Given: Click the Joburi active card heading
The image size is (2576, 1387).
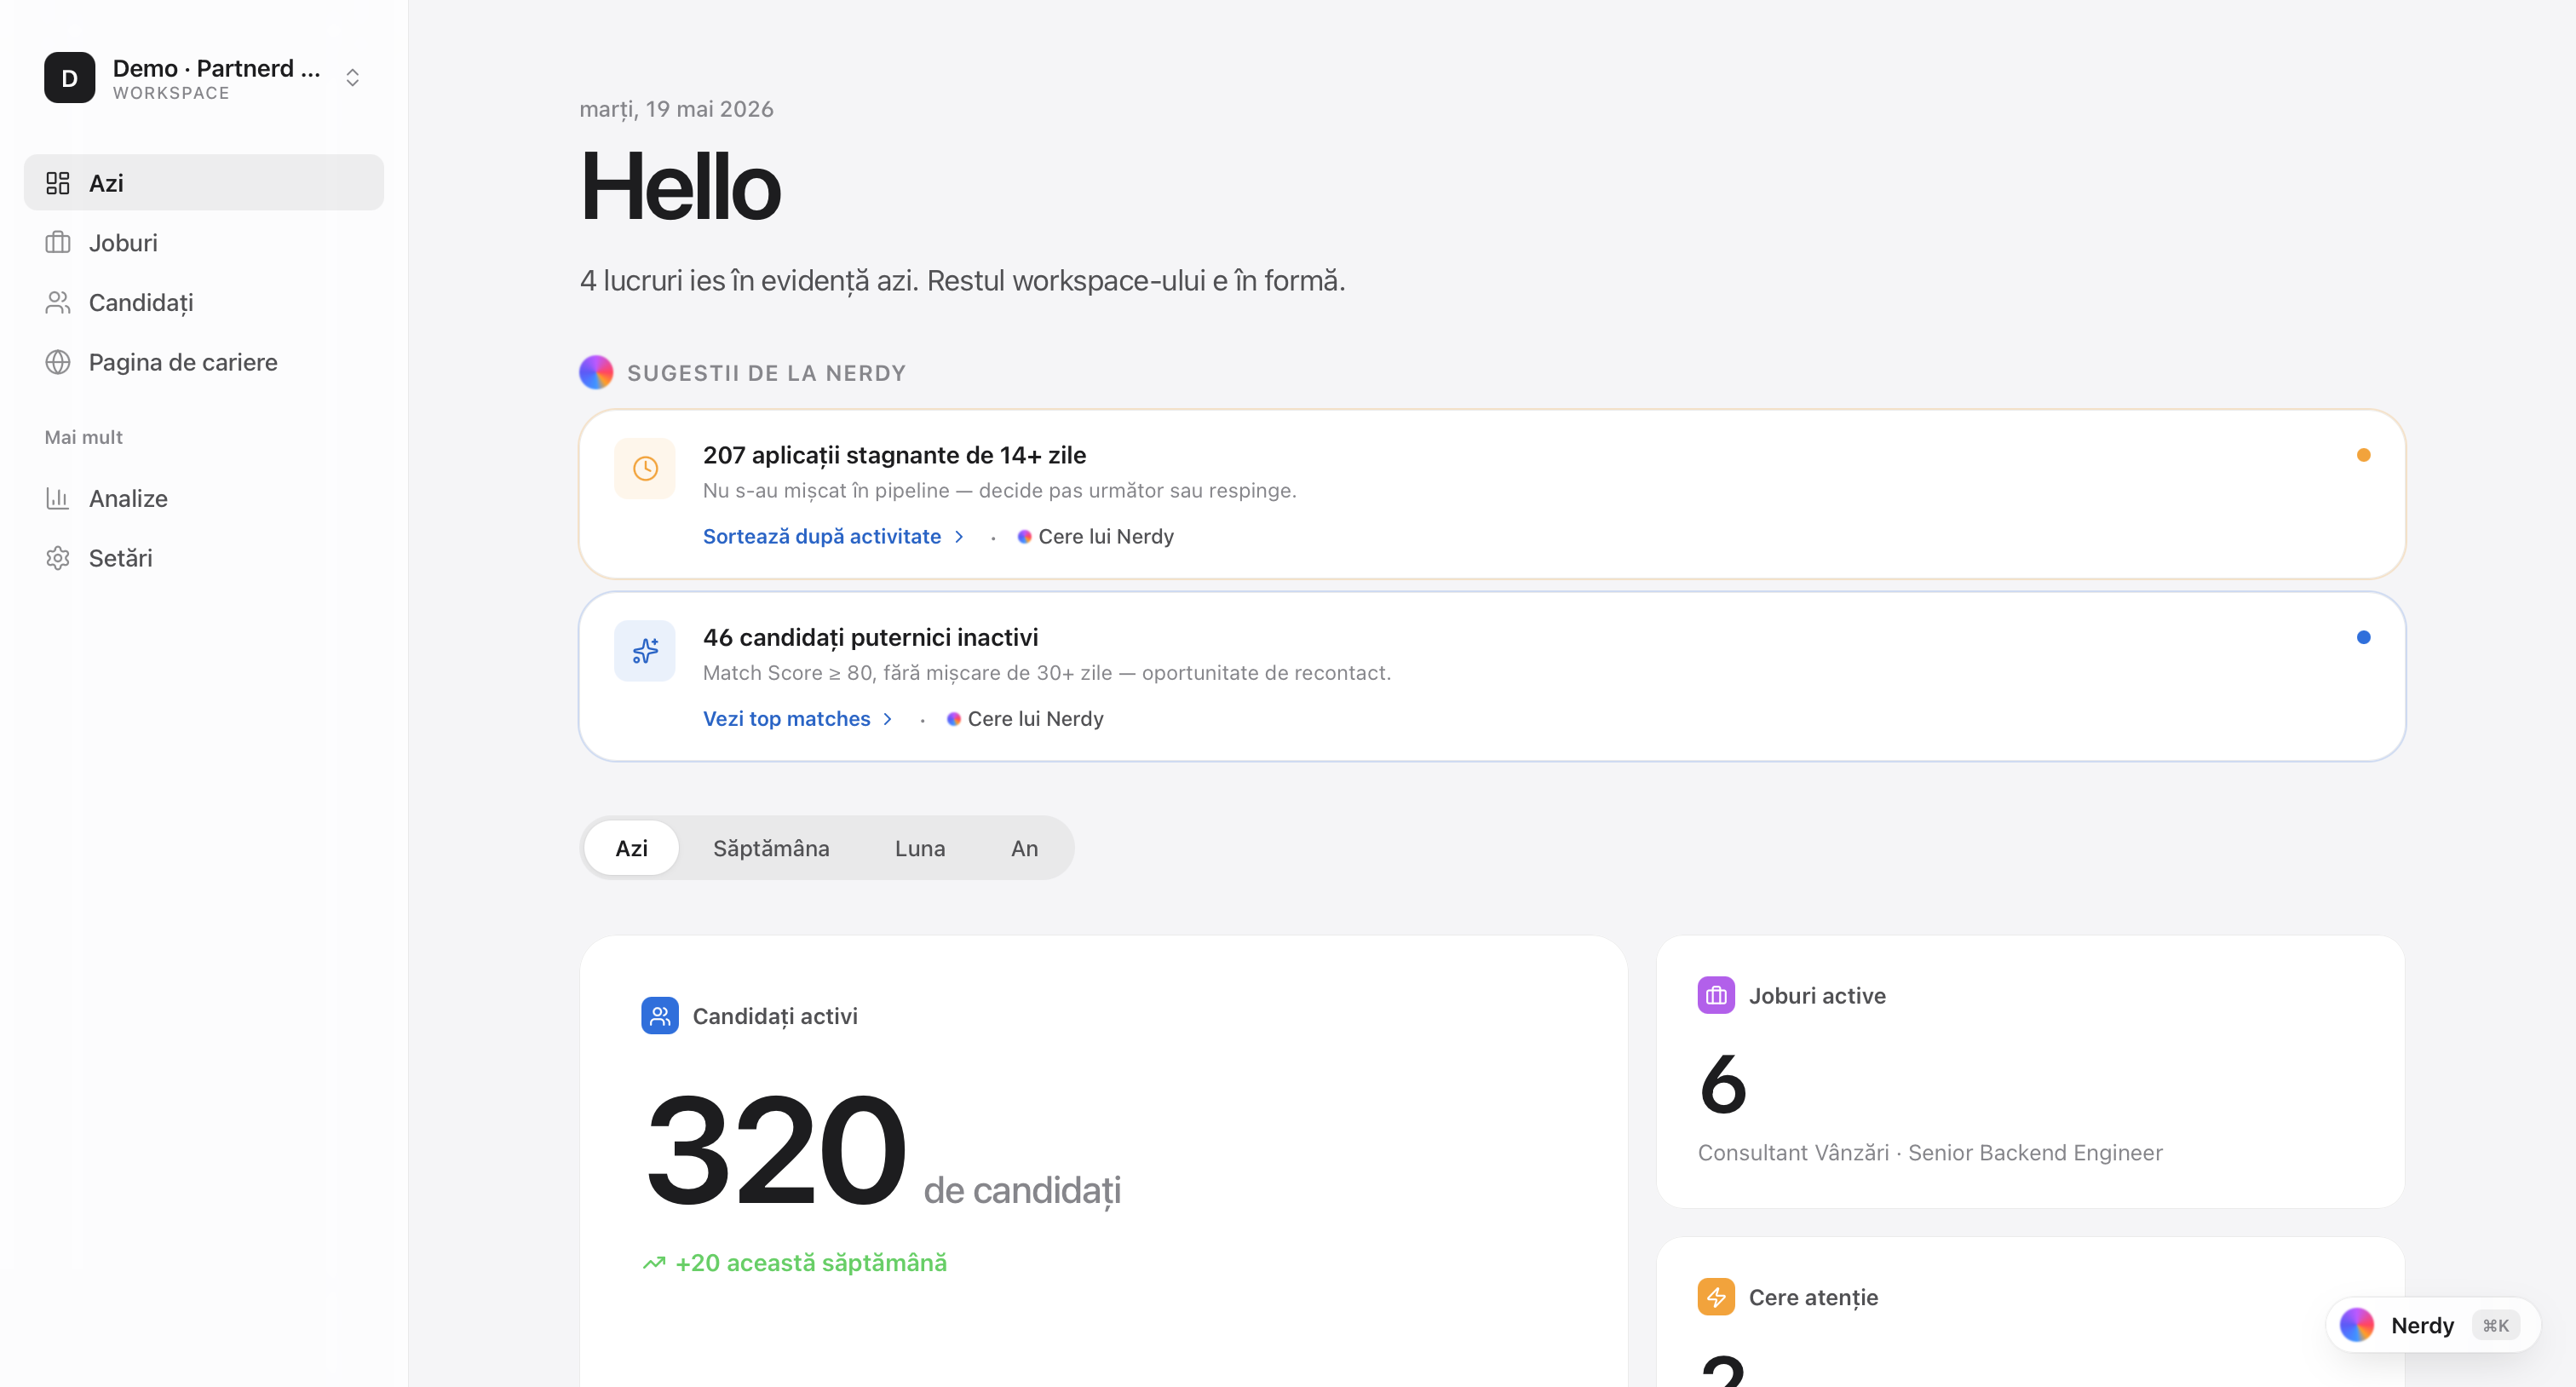Looking at the screenshot, I should (1817, 995).
